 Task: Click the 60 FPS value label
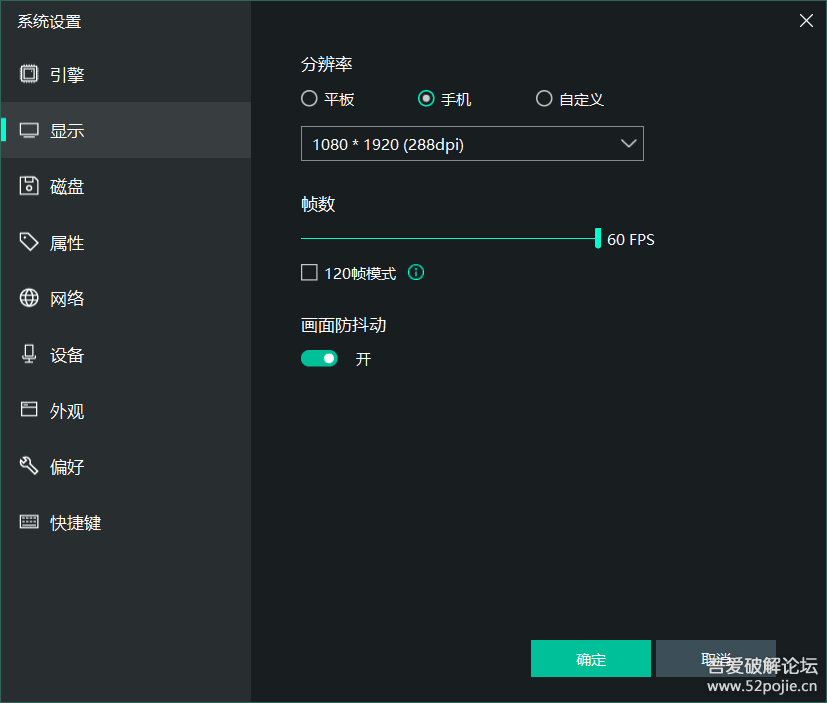[x=631, y=239]
